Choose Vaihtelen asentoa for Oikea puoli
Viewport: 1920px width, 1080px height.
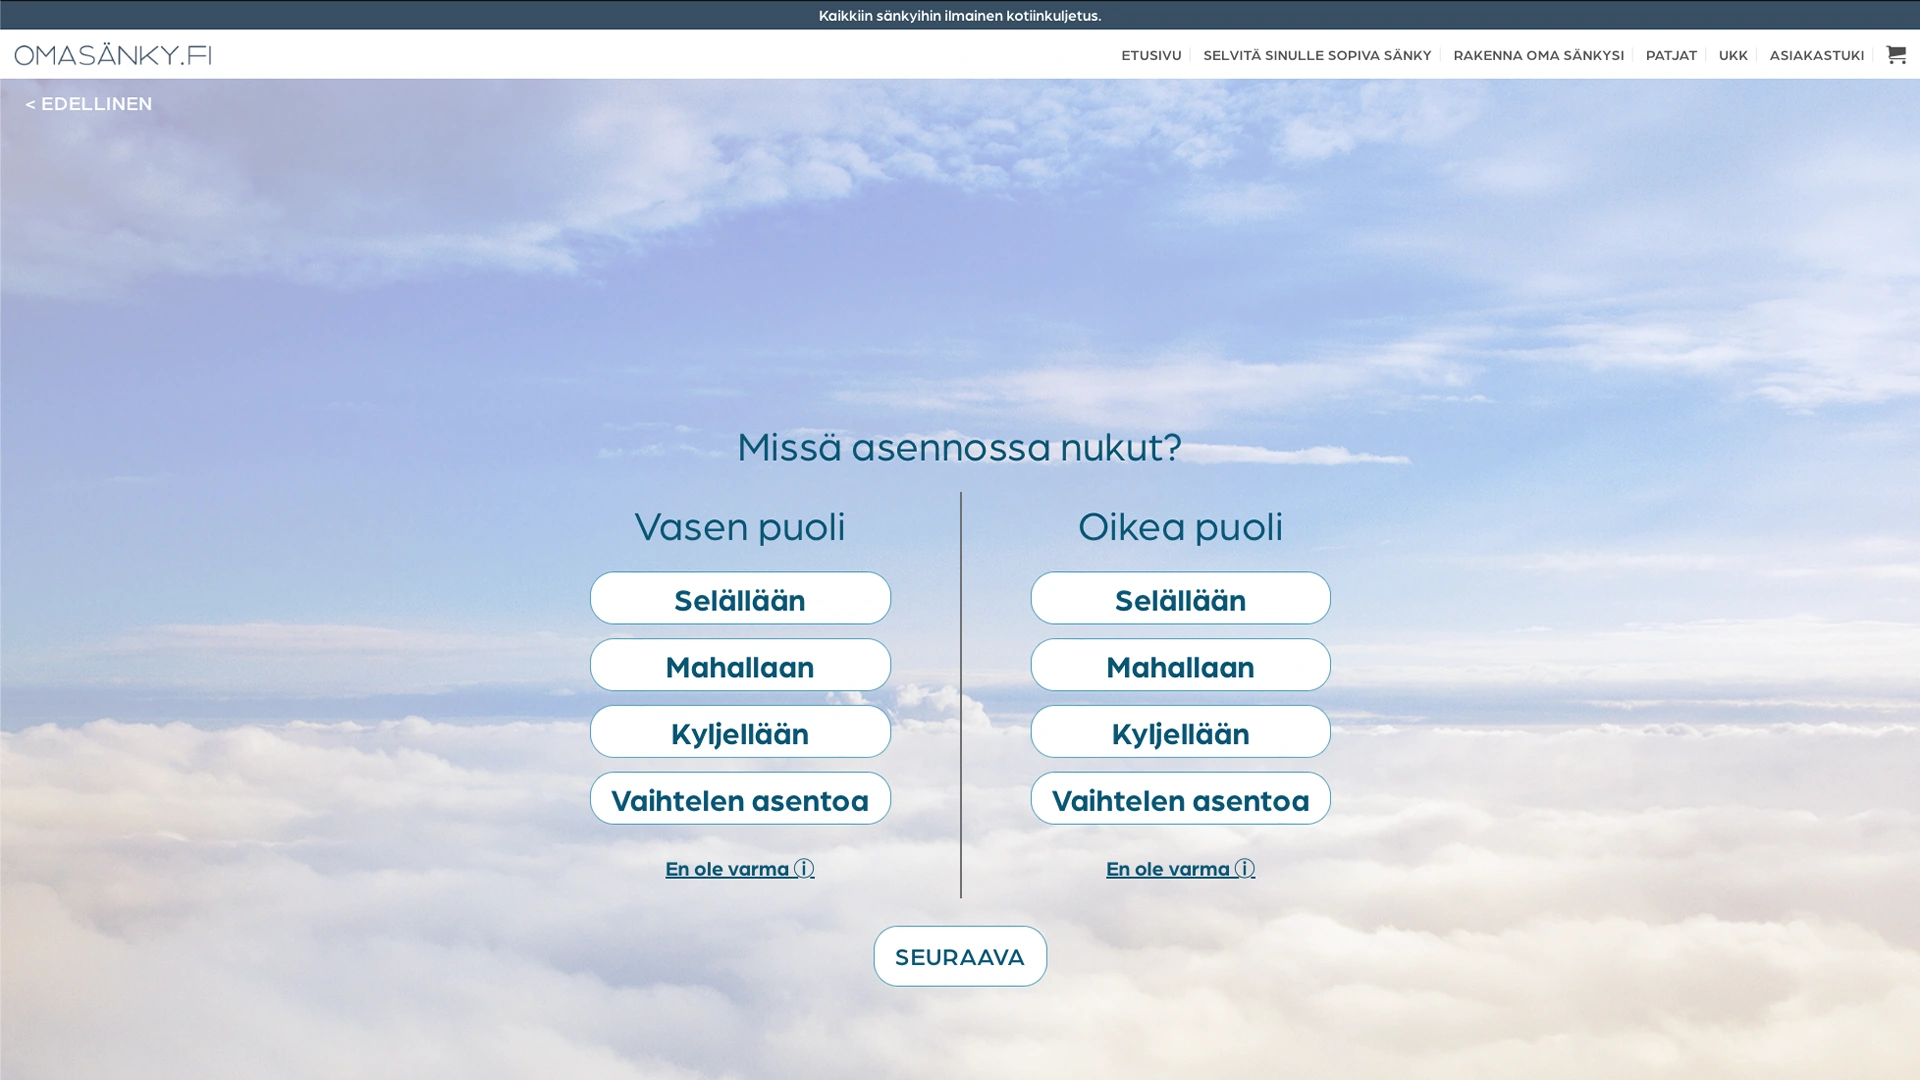[1180, 799]
